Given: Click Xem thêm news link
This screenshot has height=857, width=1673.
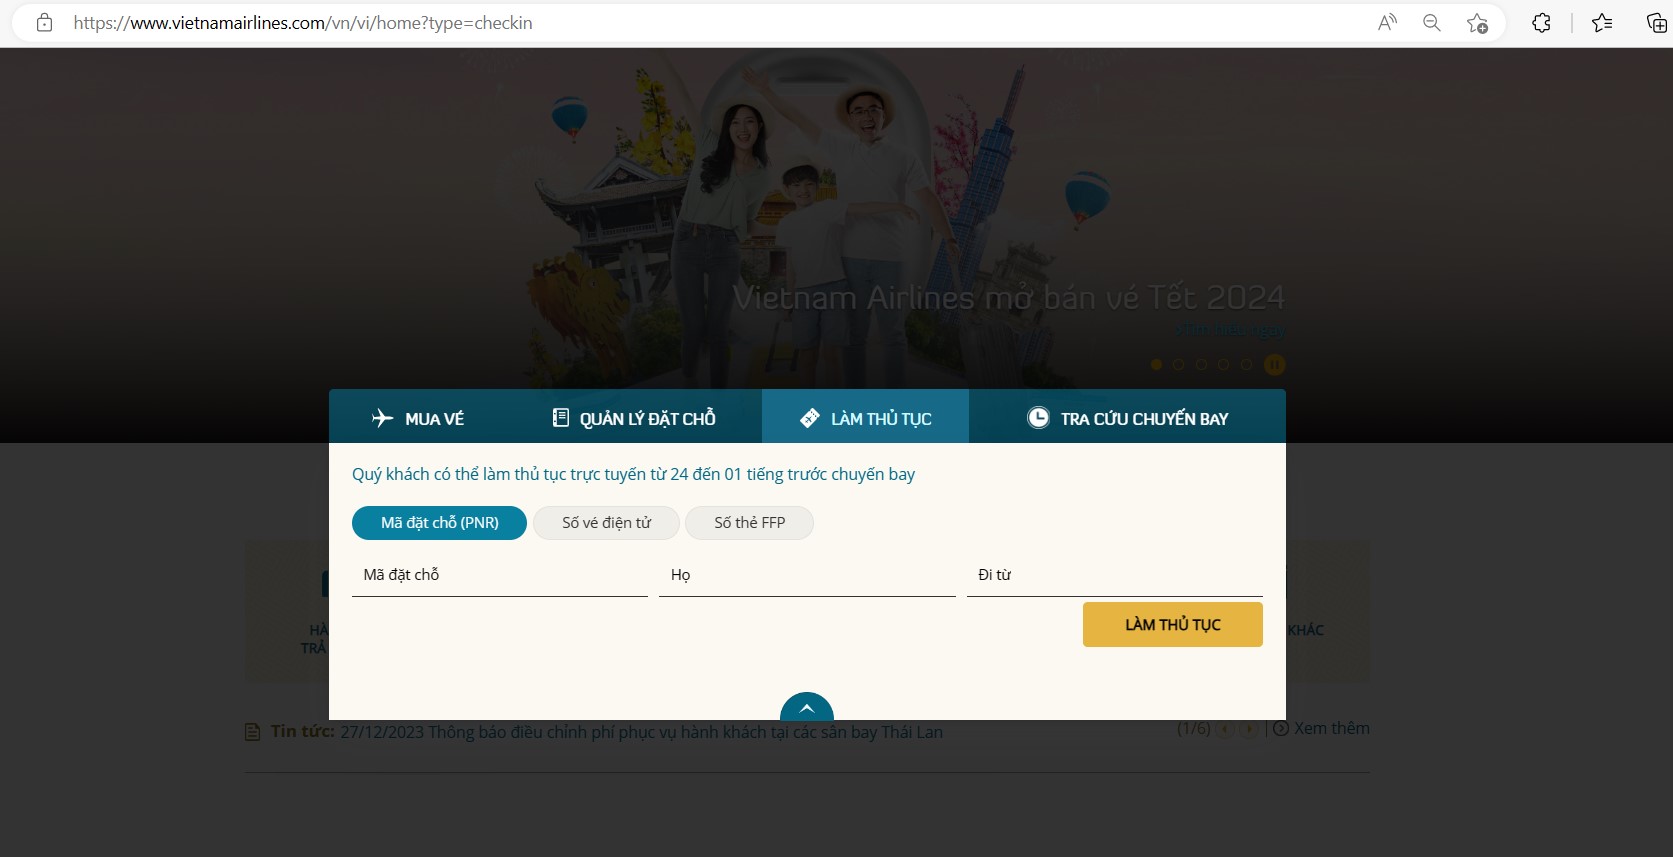Looking at the screenshot, I should point(1332,728).
